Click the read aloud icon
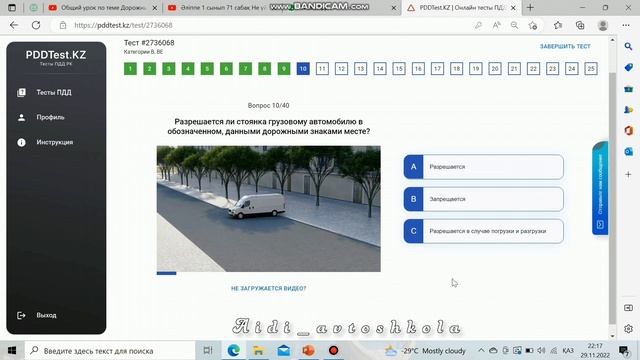Screen dimensions: 640x360 [496, 25]
